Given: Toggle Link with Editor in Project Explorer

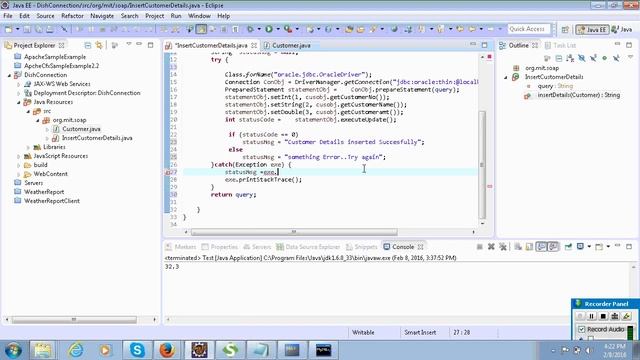Looking at the screenshot, I should [x=99, y=45].
